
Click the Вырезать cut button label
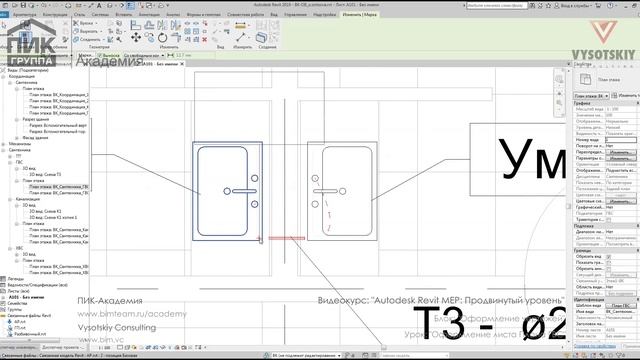(89, 31)
